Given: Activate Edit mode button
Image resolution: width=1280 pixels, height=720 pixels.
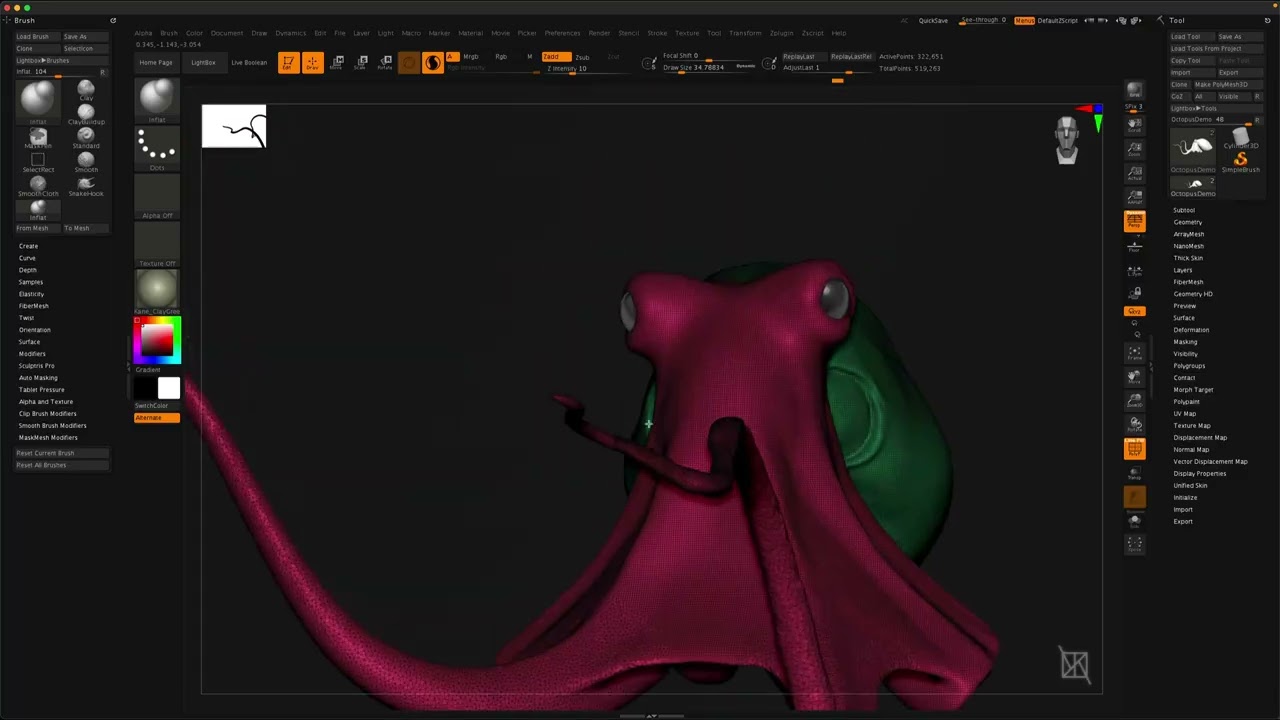Looking at the screenshot, I should pyautogui.click(x=288, y=63).
